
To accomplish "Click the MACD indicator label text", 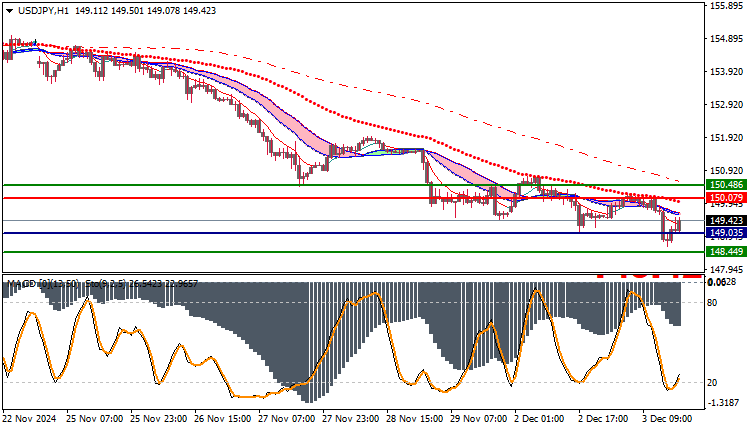I will pyautogui.click(x=43, y=284).
